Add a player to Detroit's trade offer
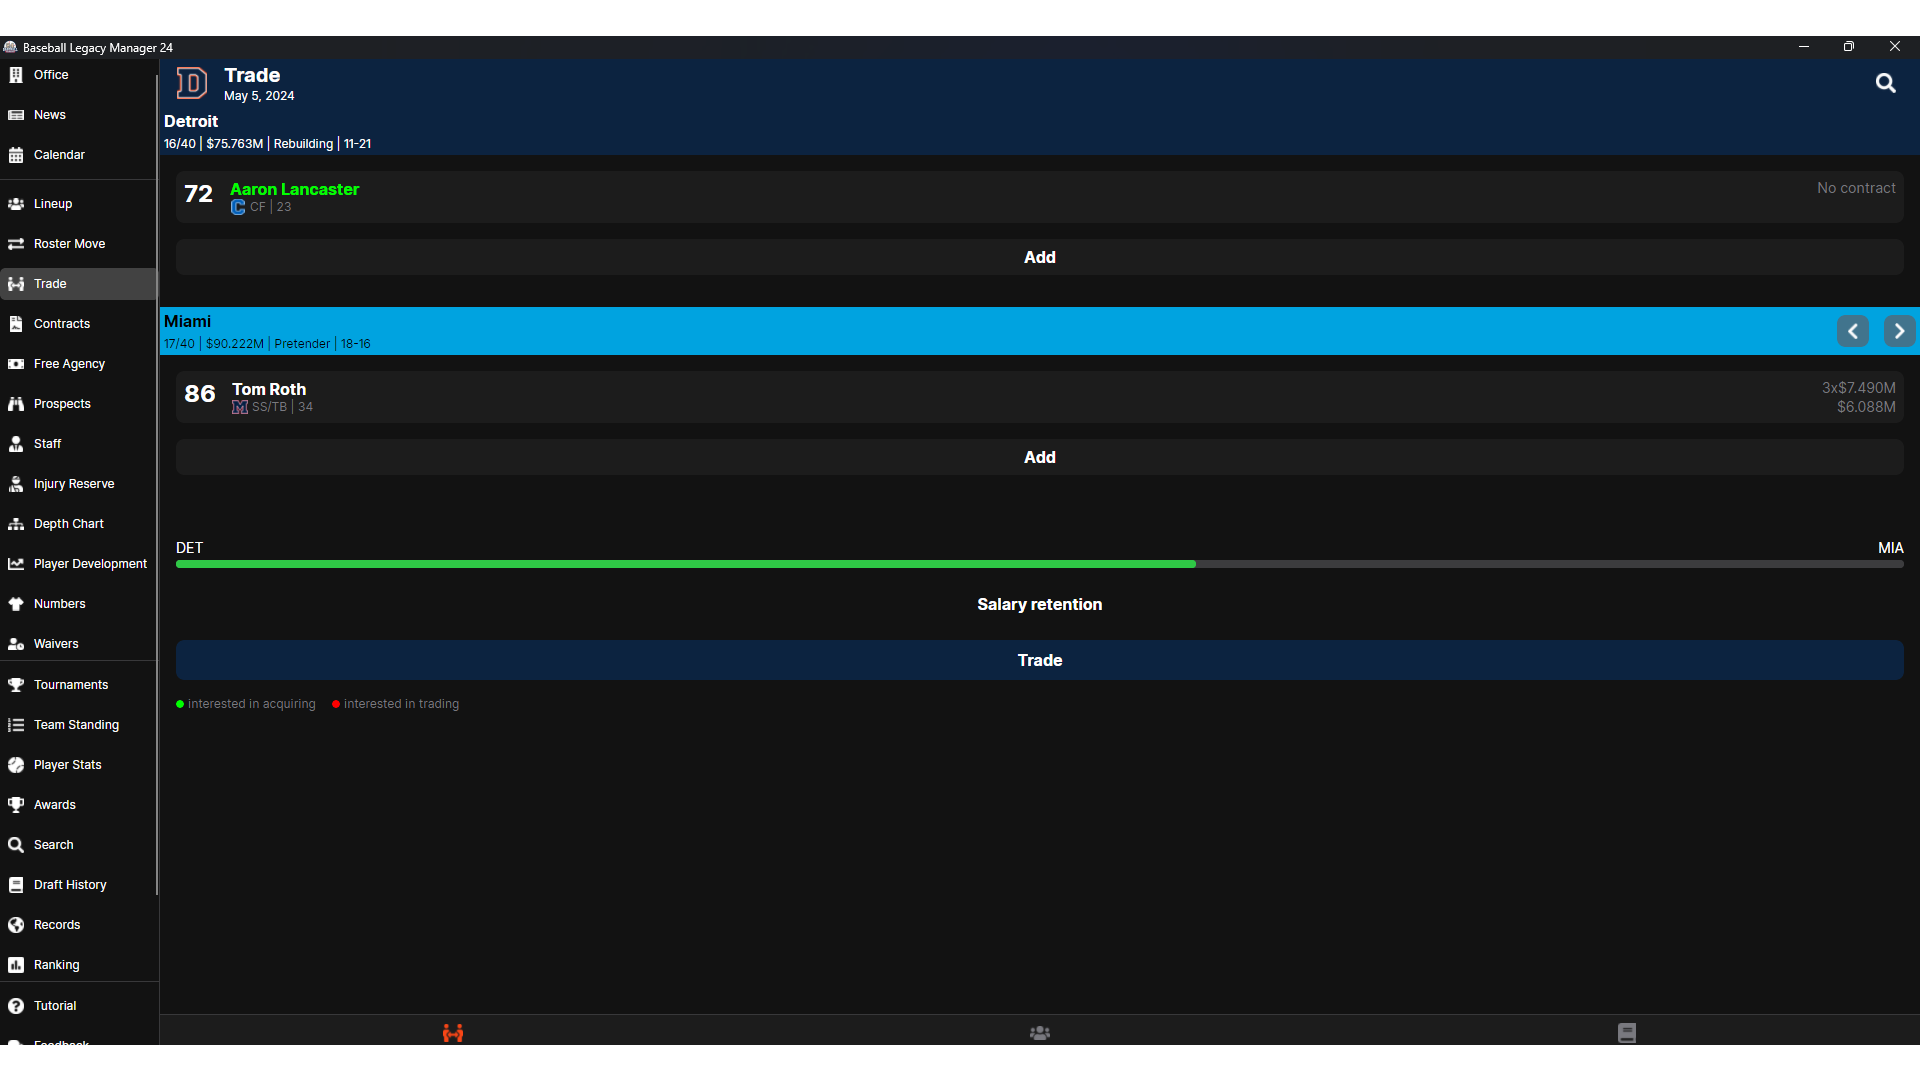 [1040, 257]
